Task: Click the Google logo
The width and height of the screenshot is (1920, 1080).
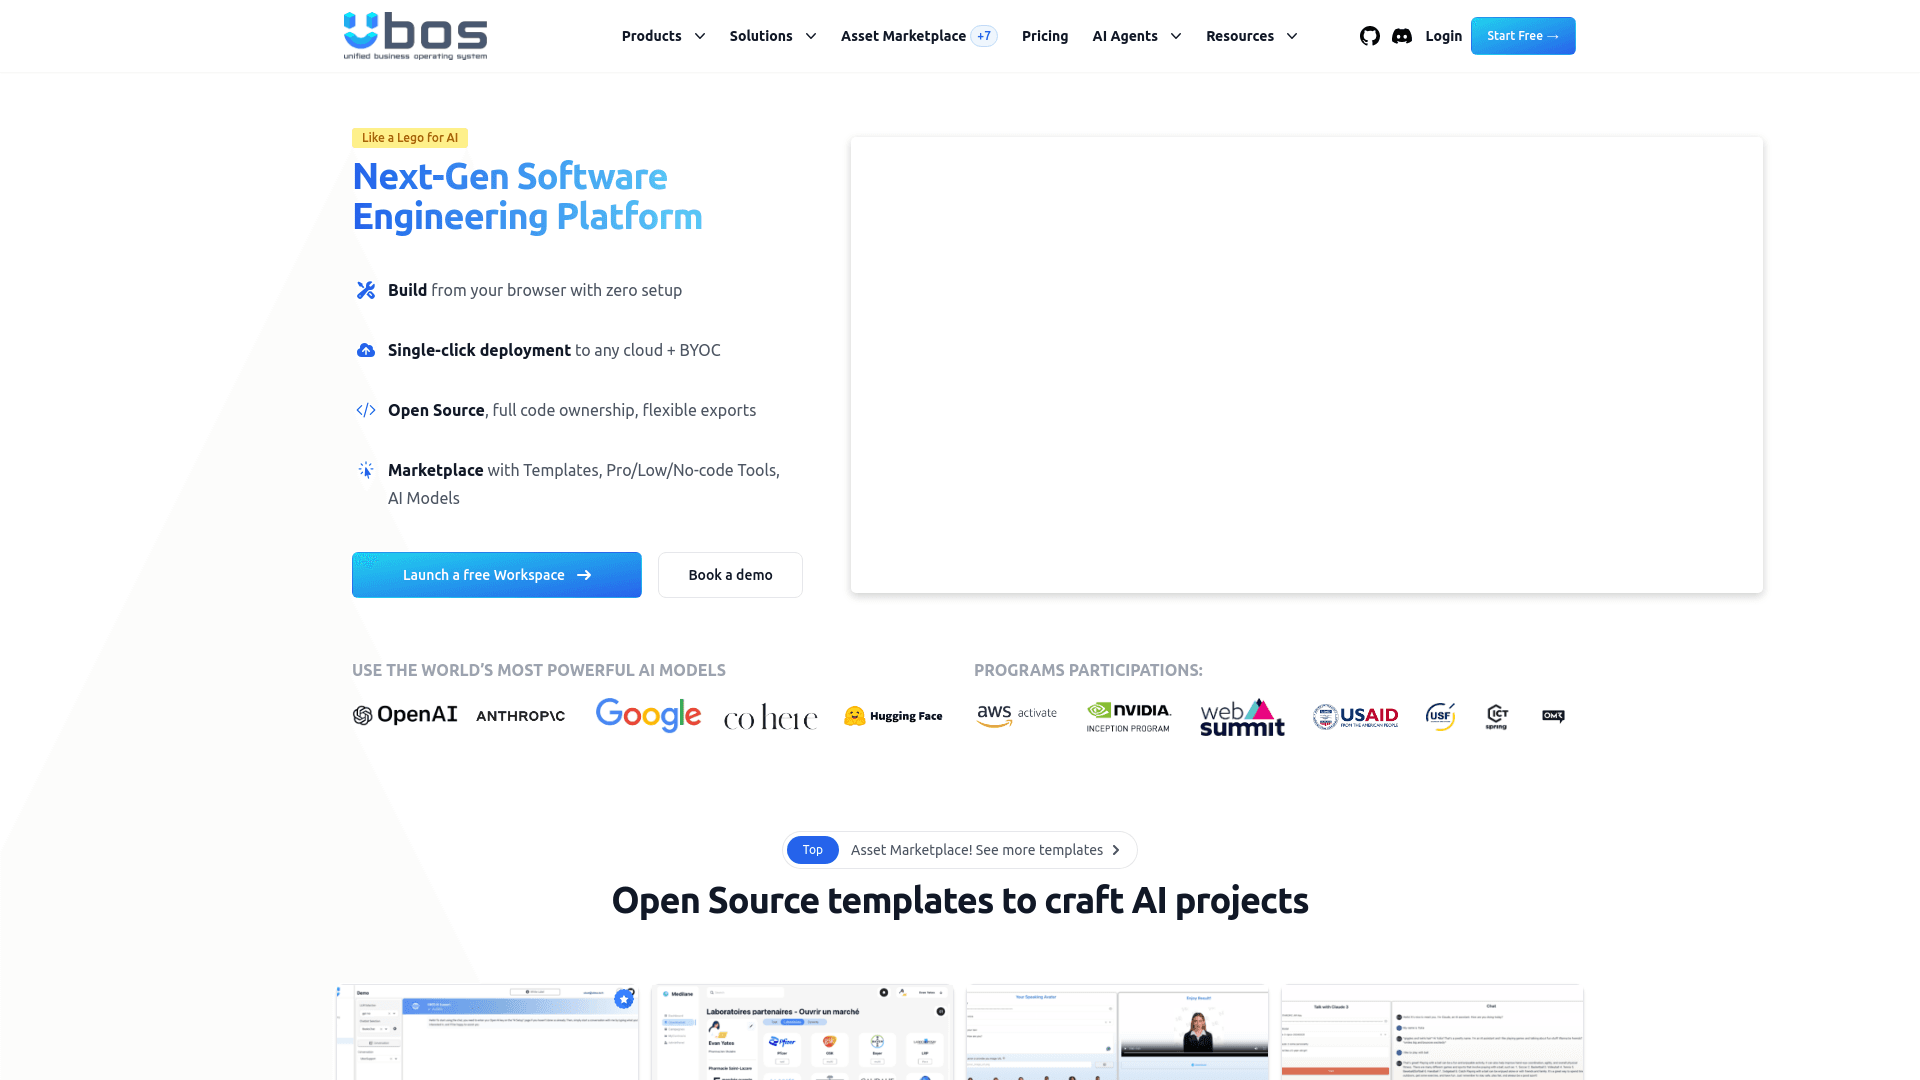Action: (648, 715)
